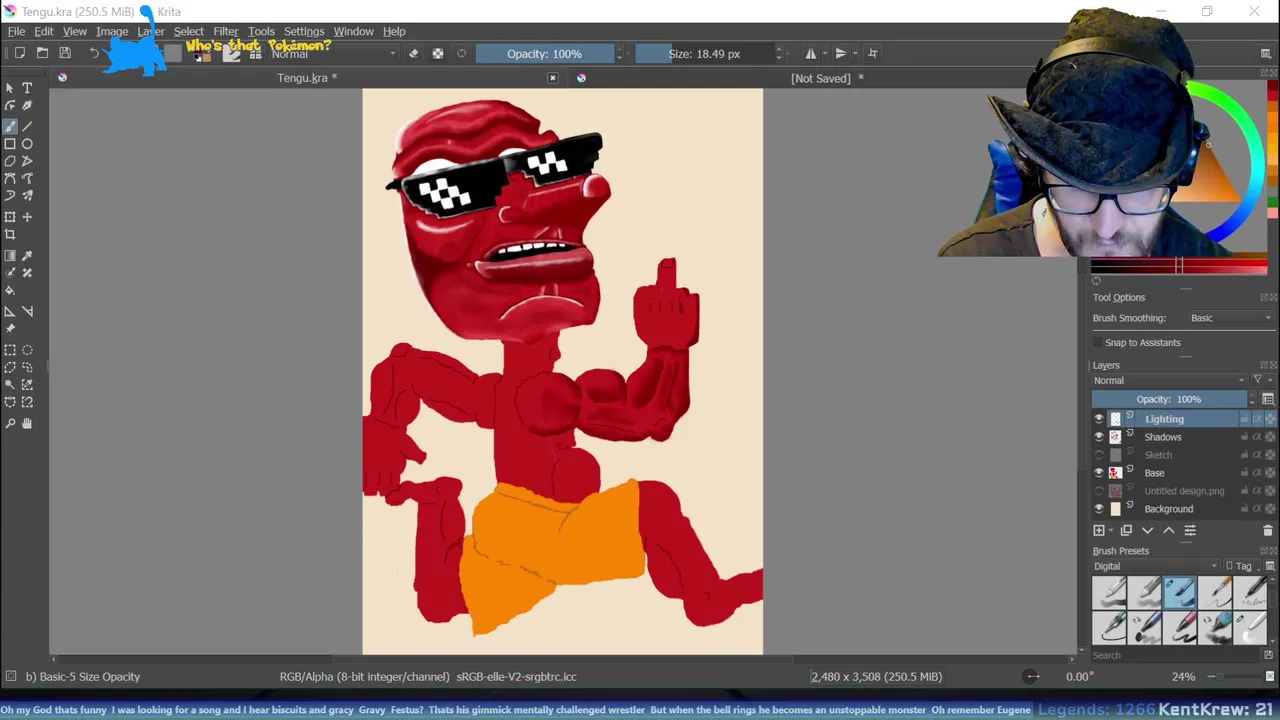Toggle horizontal mirror tool
Image resolution: width=1280 pixels, height=720 pixels.
click(x=811, y=54)
